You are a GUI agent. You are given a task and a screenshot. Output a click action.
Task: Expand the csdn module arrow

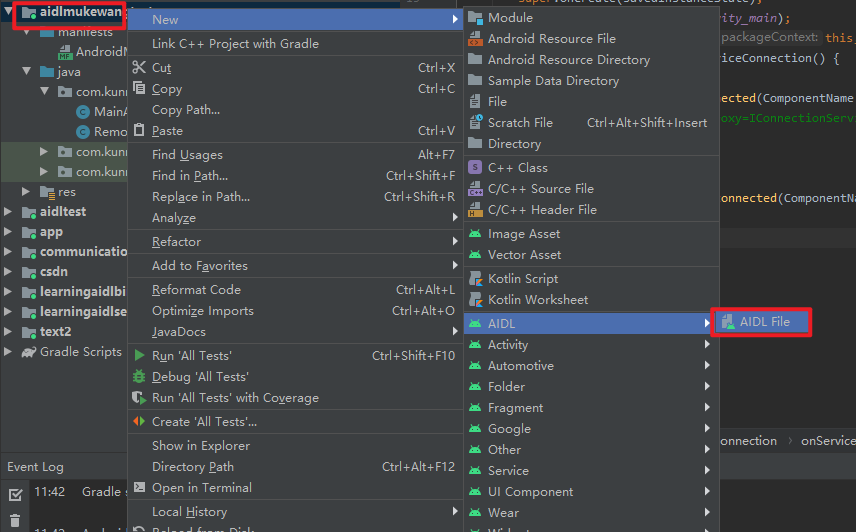coord(8,271)
